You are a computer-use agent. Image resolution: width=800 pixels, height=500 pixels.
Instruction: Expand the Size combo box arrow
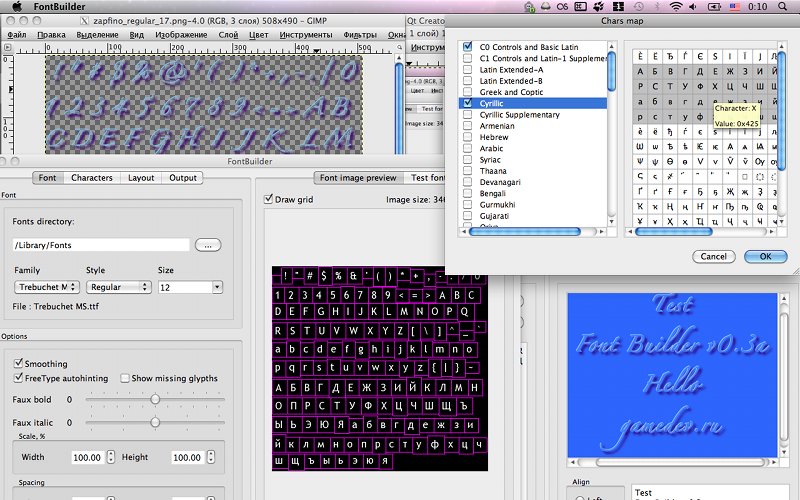pos(217,287)
